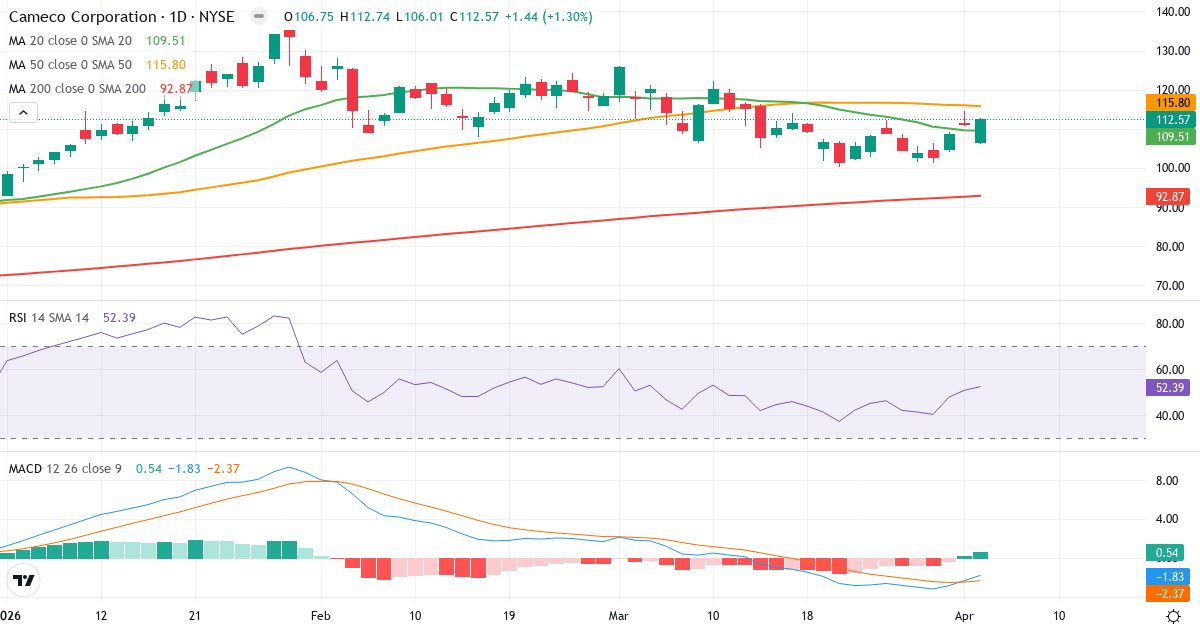The width and height of the screenshot is (1200, 630).
Task: Click the TradingView logo watermark
Action: click(x=22, y=577)
